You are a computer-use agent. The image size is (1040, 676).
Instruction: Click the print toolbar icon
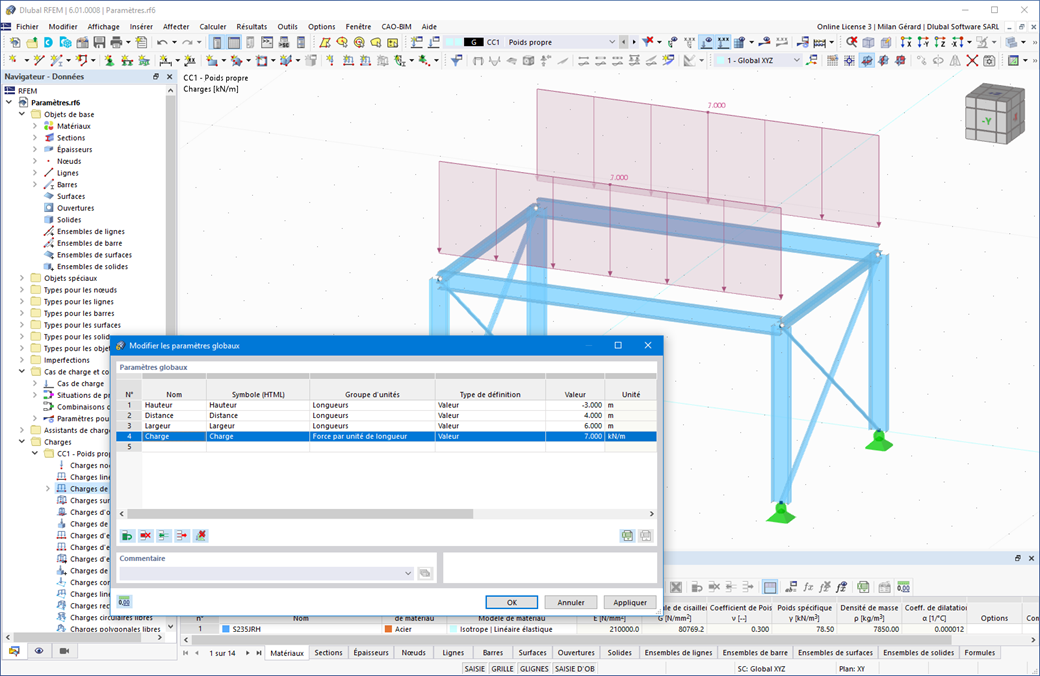click(116, 42)
